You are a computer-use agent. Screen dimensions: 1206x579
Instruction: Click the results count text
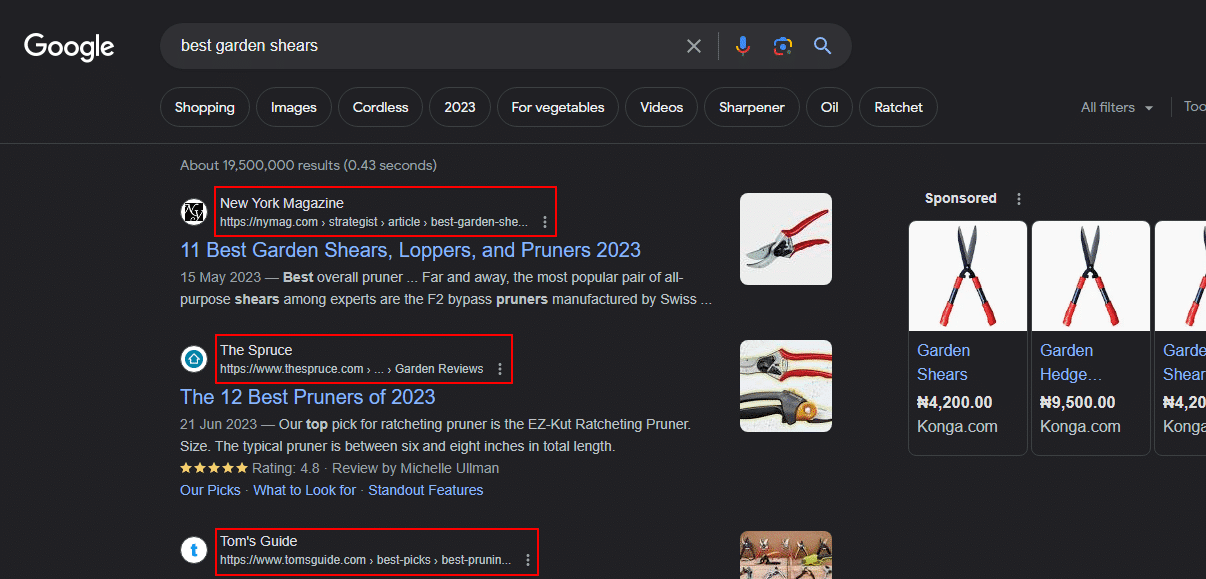pyautogui.click(x=308, y=165)
